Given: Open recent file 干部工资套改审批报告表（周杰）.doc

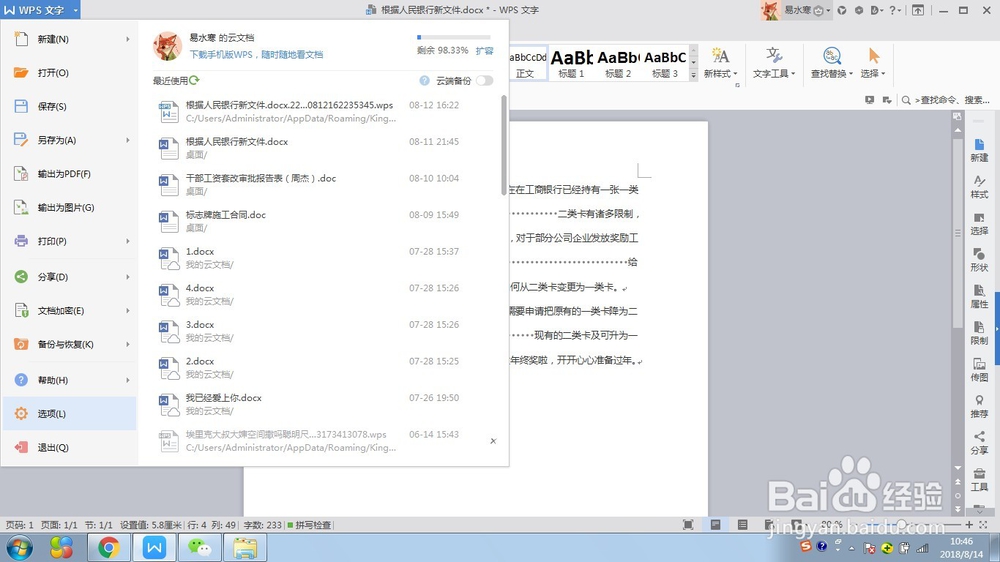Looking at the screenshot, I should tap(325, 184).
